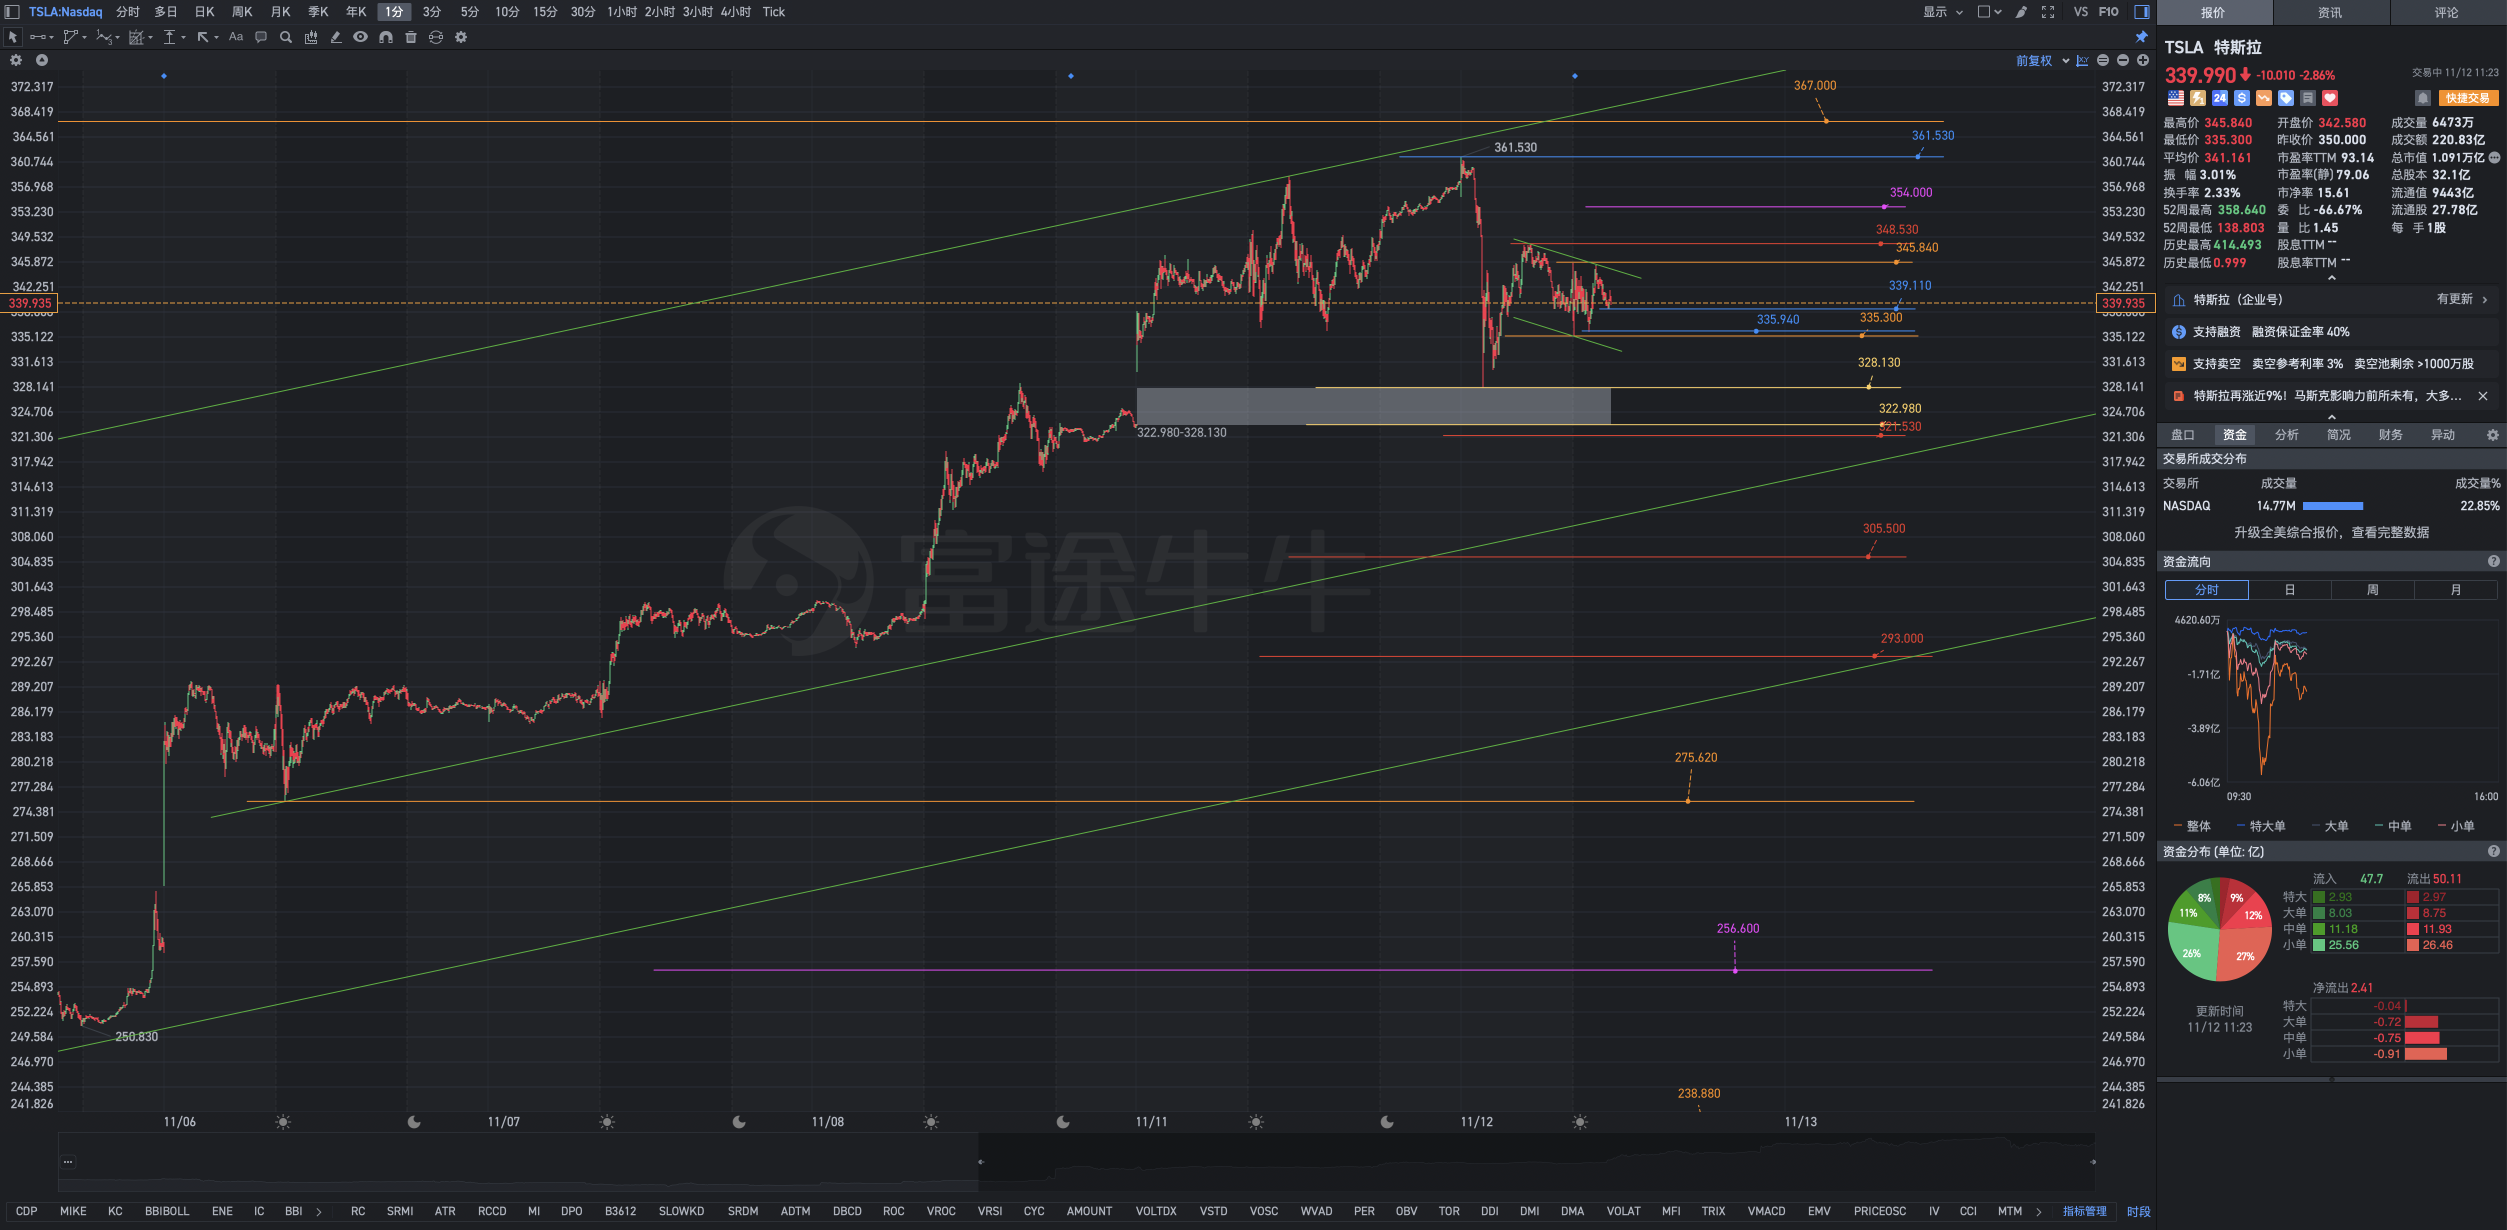Toggle the blue pin icon
The image size is (2507, 1230).
coord(2142,37)
